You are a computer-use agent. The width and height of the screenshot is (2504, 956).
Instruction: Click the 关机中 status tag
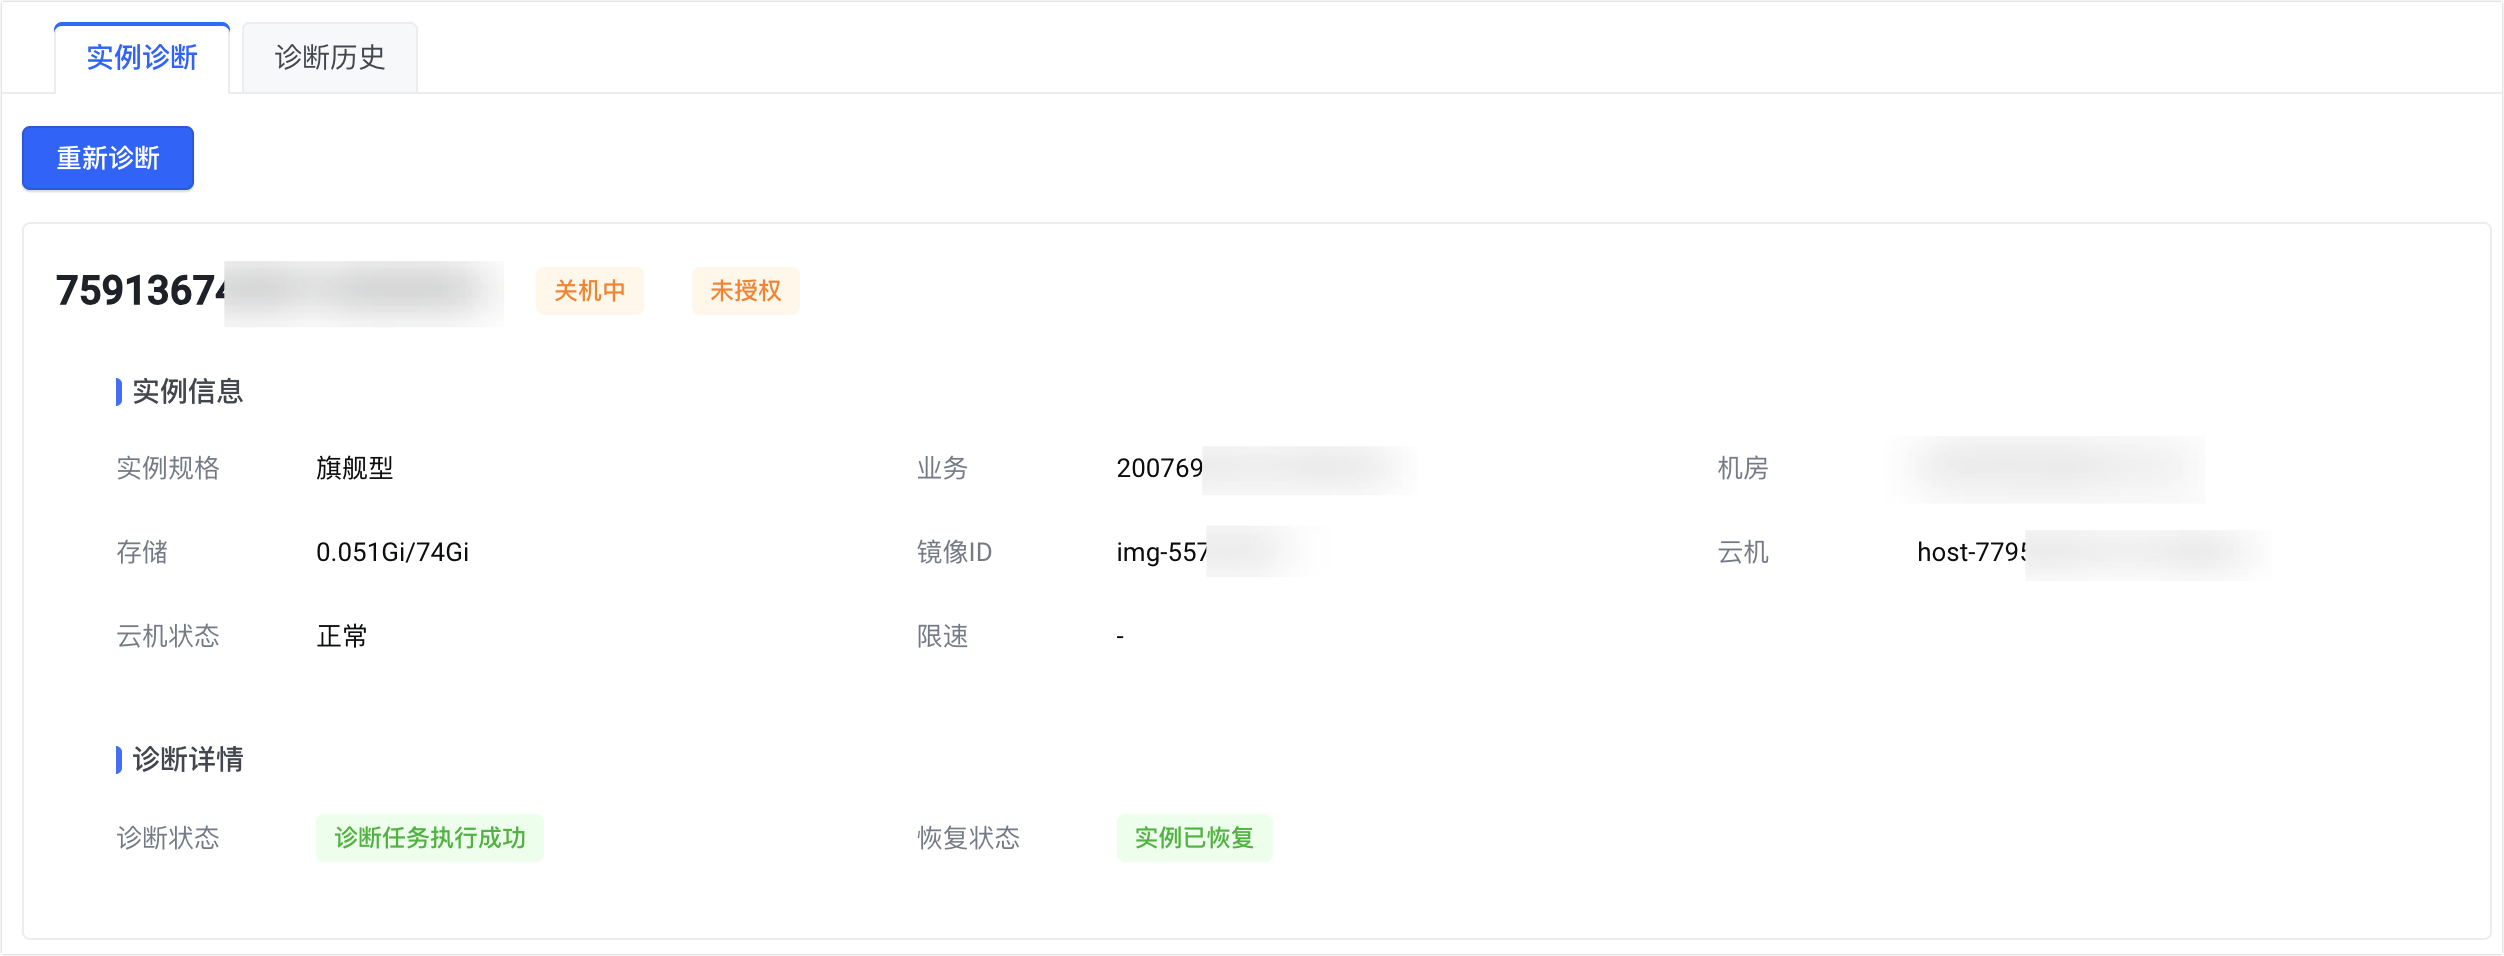(x=589, y=291)
